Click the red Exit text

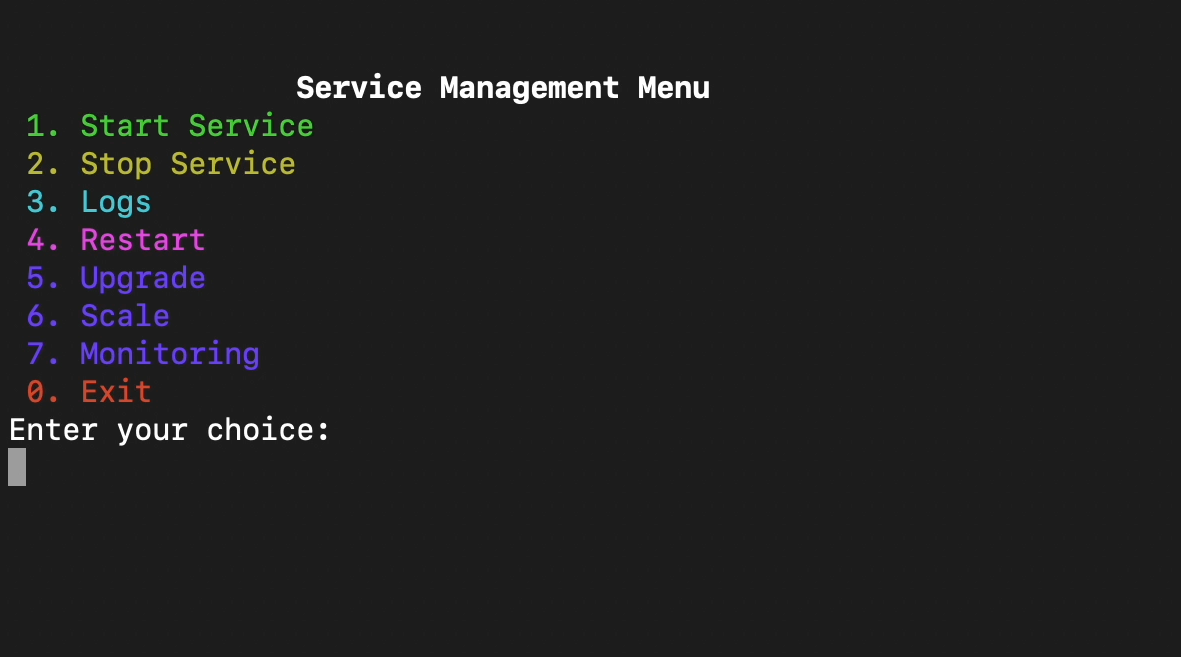click(x=115, y=392)
